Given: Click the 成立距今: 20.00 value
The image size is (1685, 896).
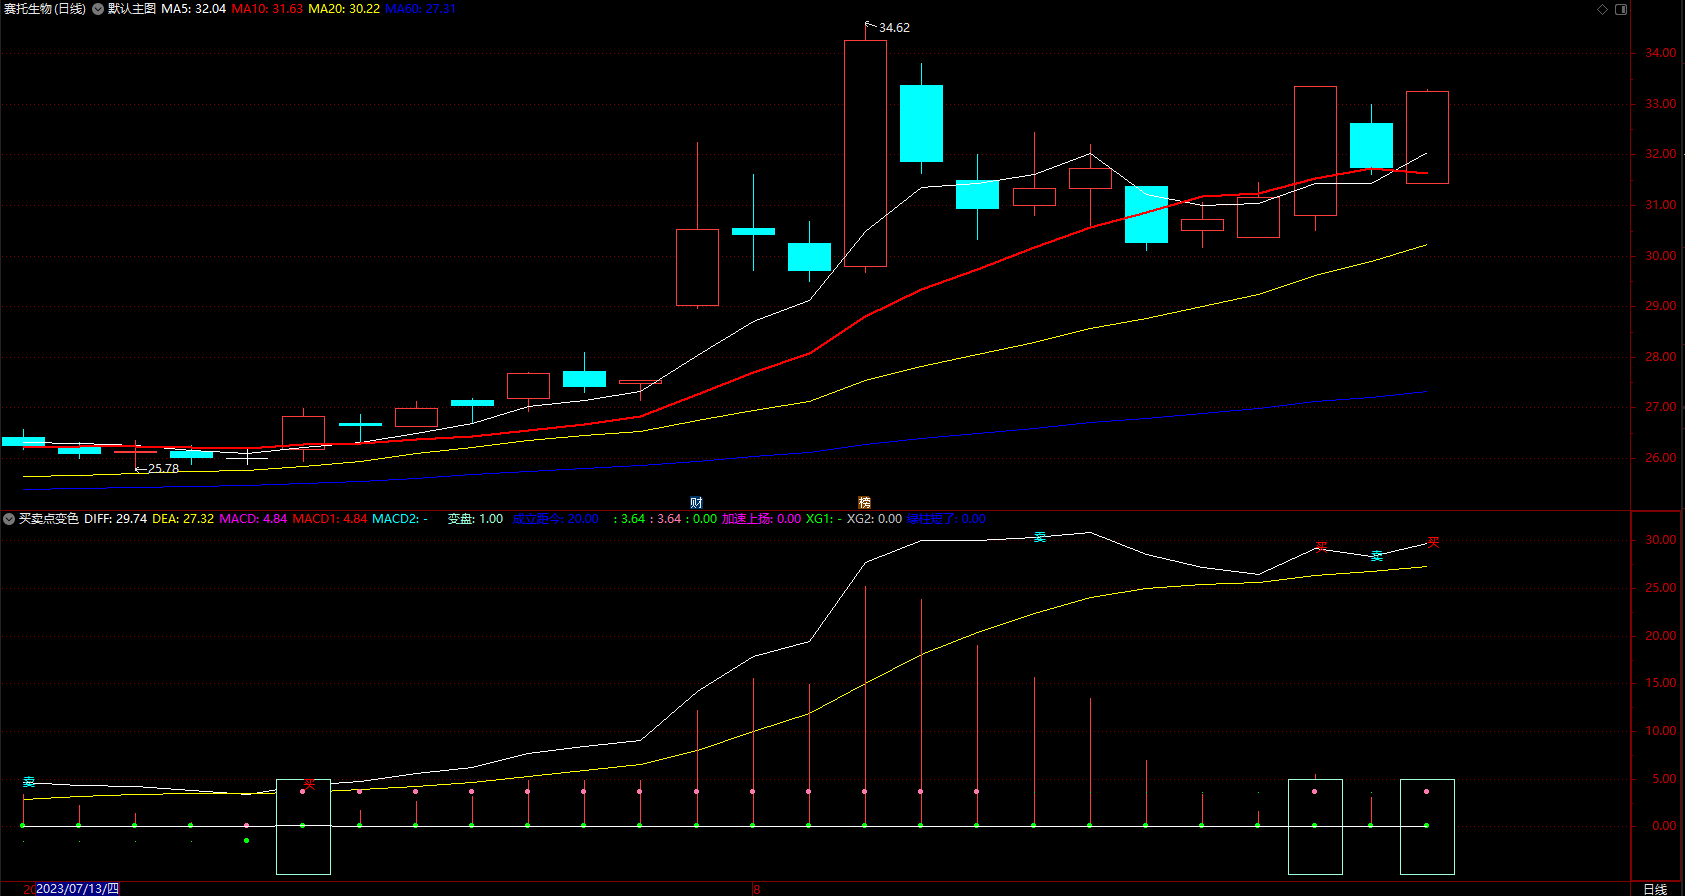Looking at the screenshot, I should point(556,519).
